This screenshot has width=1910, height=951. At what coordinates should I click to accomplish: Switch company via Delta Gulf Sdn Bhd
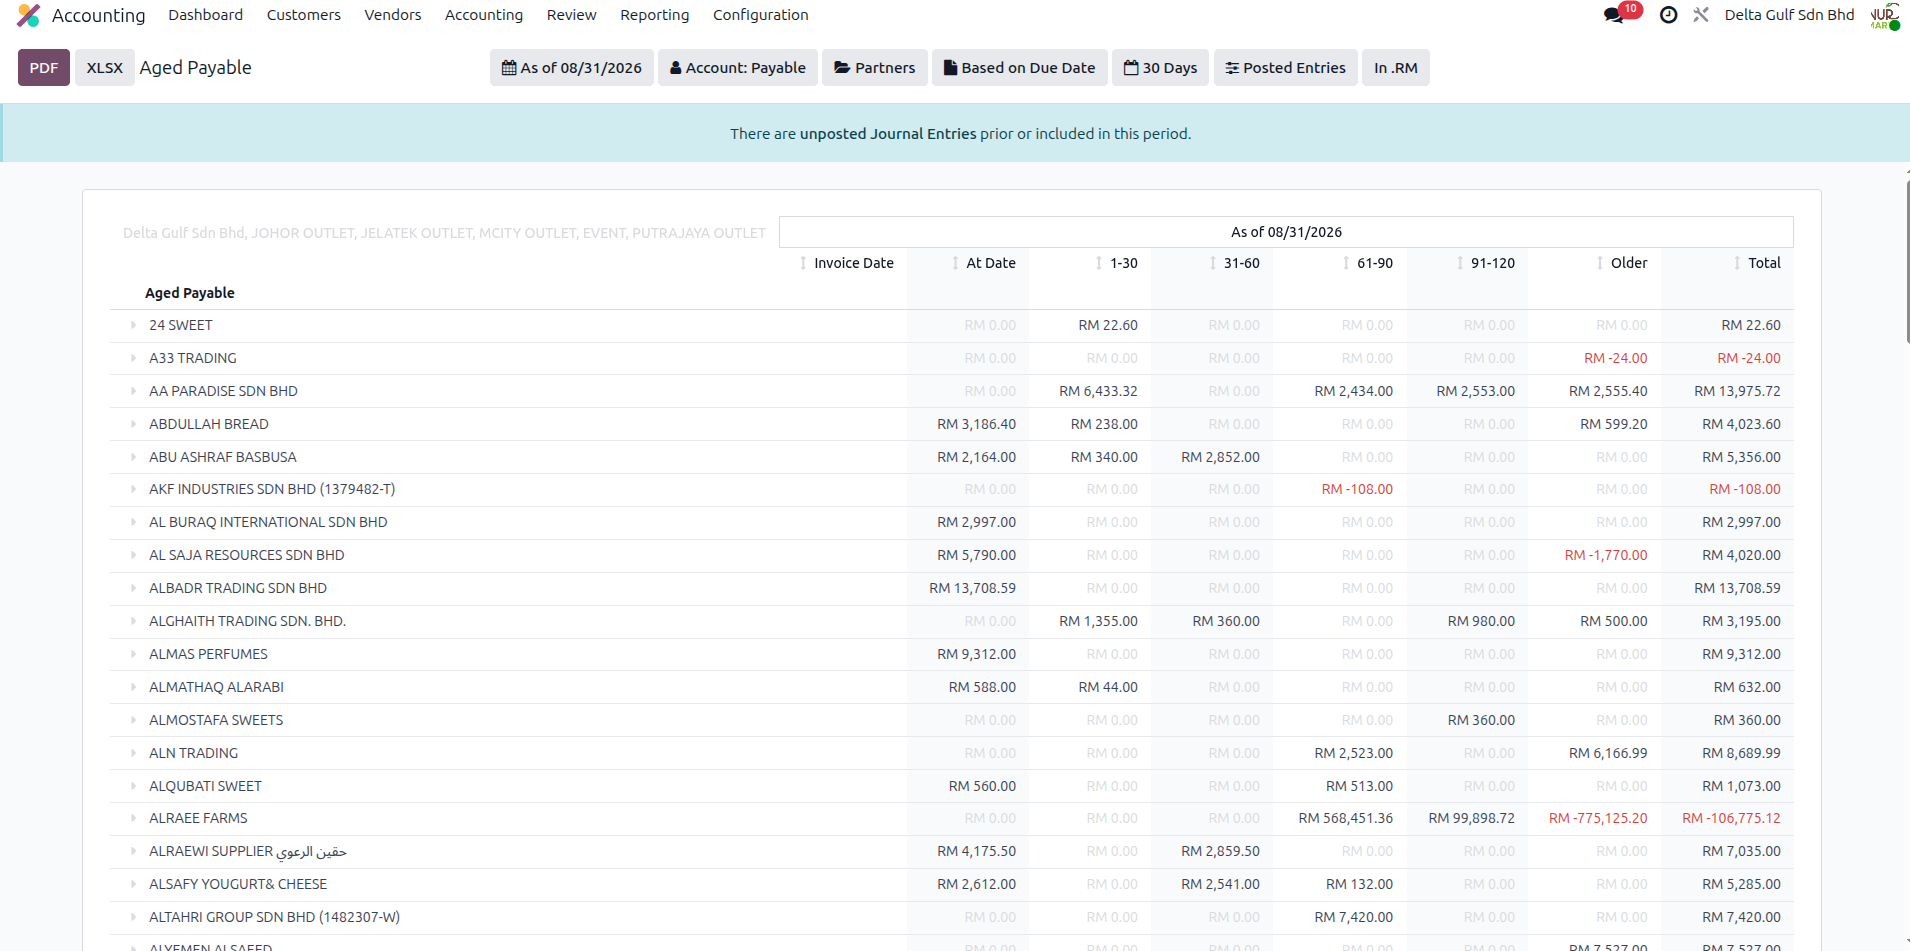click(1789, 15)
